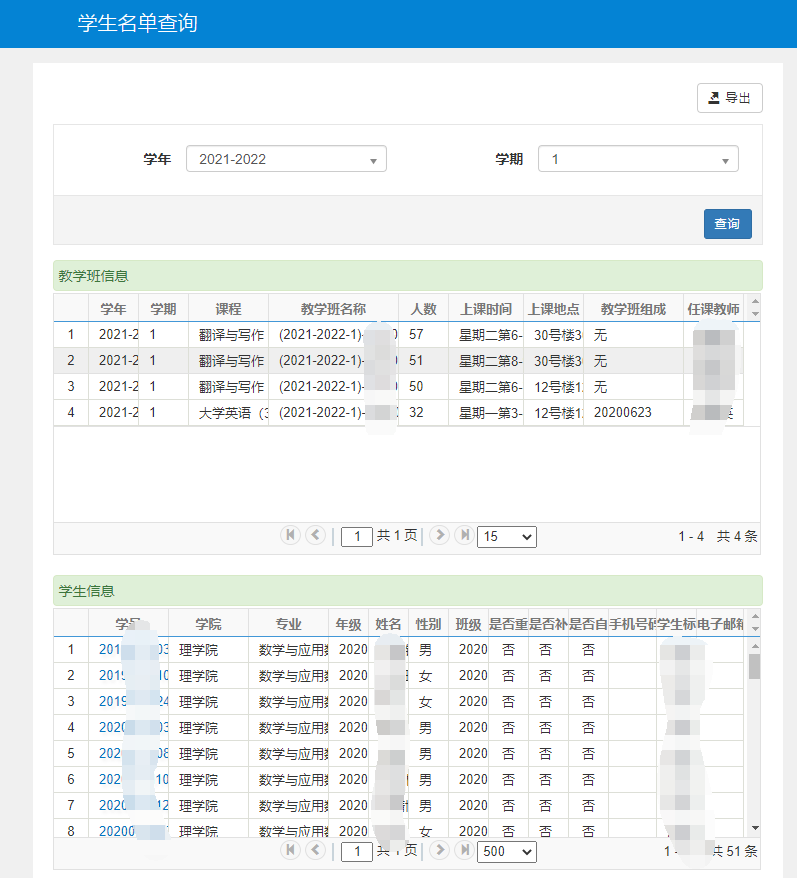The height and width of the screenshot is (878, 797).
Task: Sort student table by 姓名 header
Action: click(388, 624)
